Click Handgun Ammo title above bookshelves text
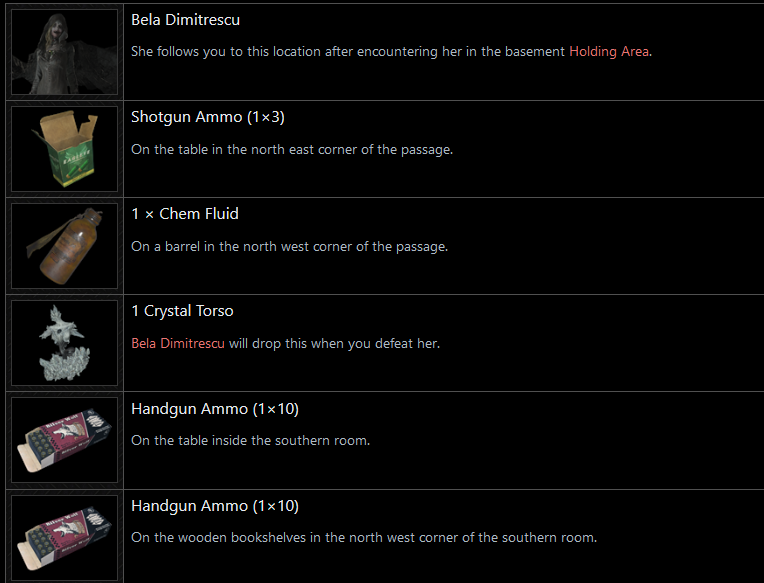The height and width of the screenshot is (583, 764). click(215, 505)
